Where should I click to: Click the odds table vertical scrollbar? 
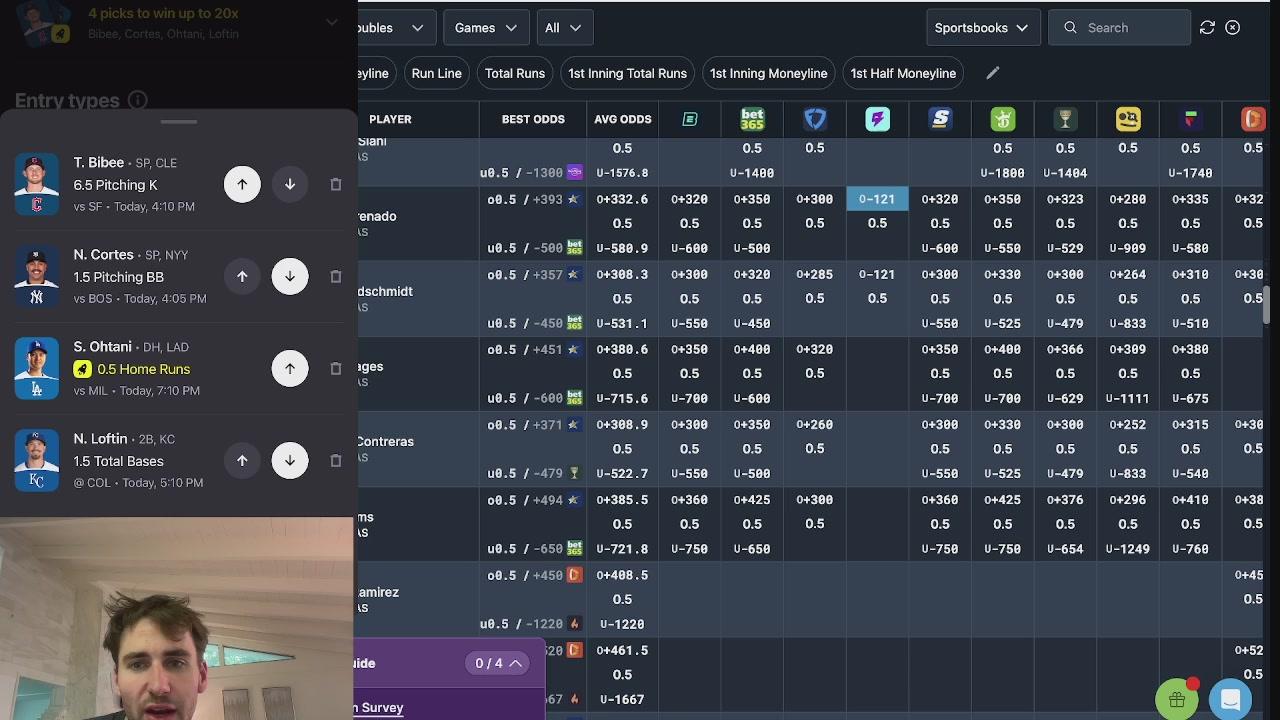[x=1266, y=305]
